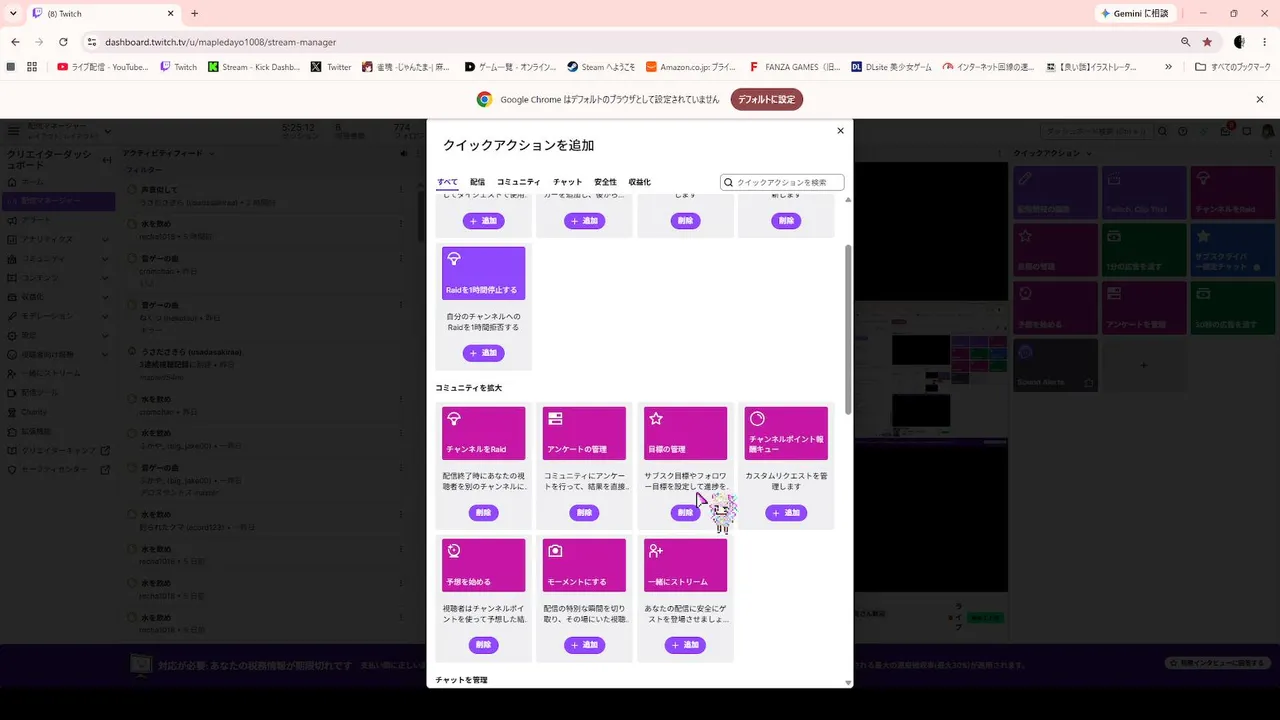Open the Twitter bookmark

331,67
